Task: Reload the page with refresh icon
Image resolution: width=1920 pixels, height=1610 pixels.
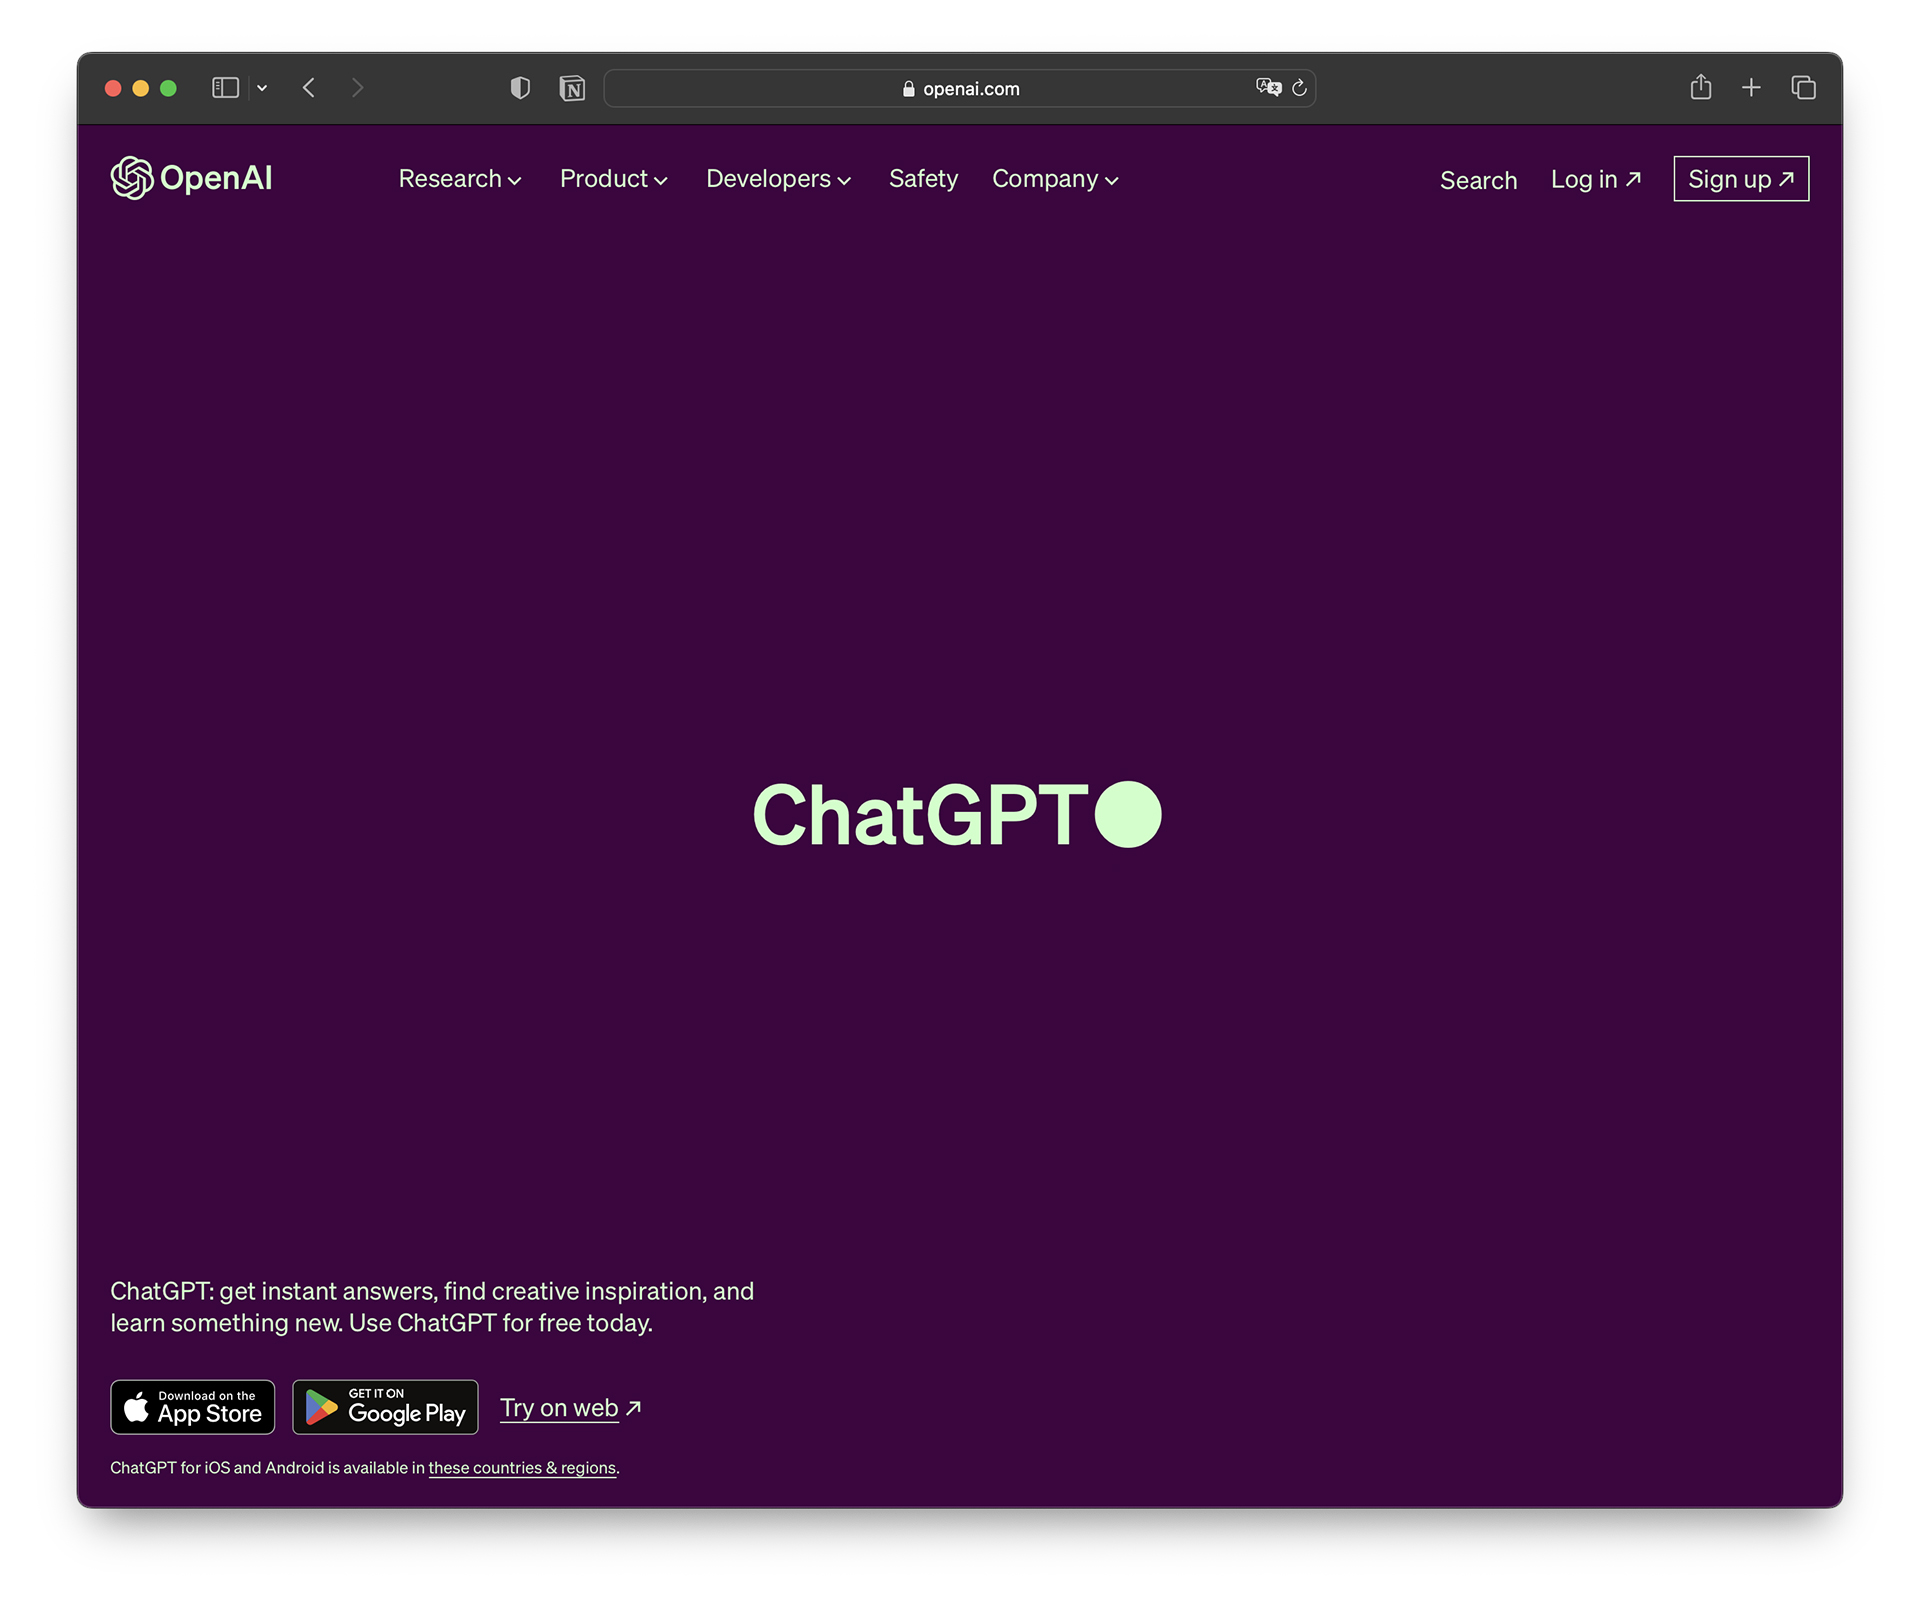Action: pyautogui.click(x=1300, y=88)
